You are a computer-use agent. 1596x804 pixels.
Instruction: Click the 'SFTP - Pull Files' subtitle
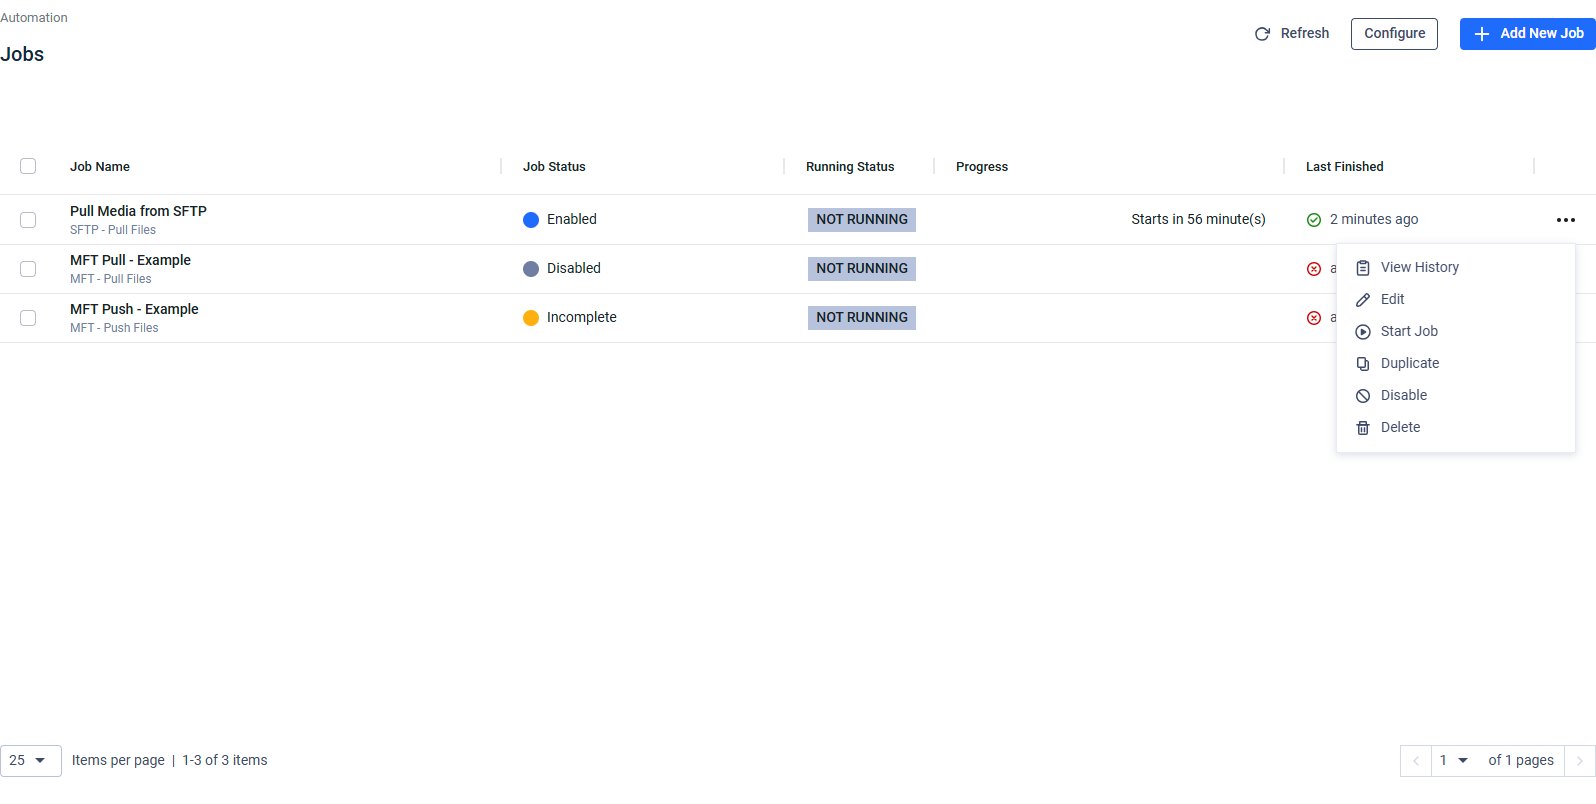click(x=113, y=230)
